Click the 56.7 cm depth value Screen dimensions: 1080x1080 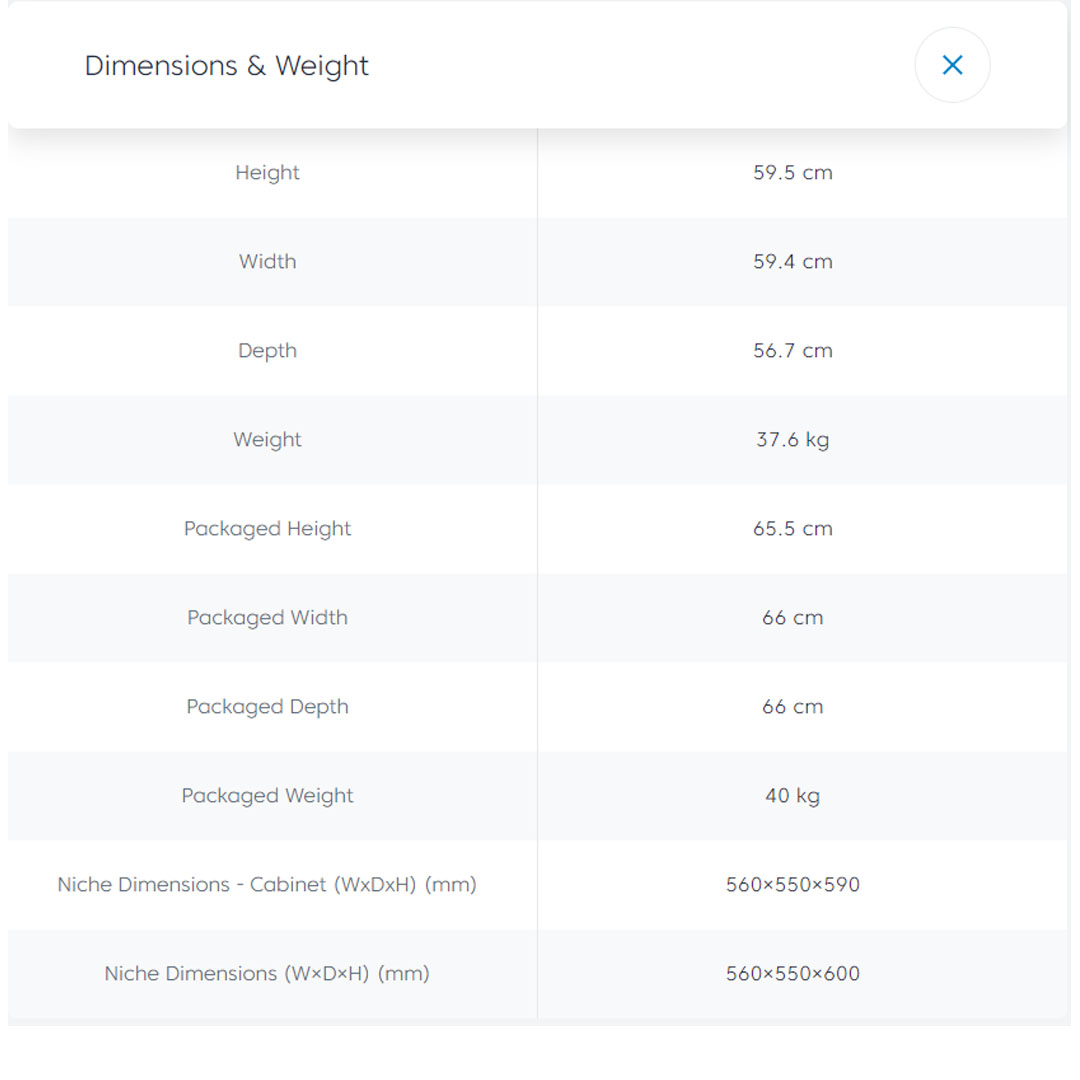click(792, 350)
